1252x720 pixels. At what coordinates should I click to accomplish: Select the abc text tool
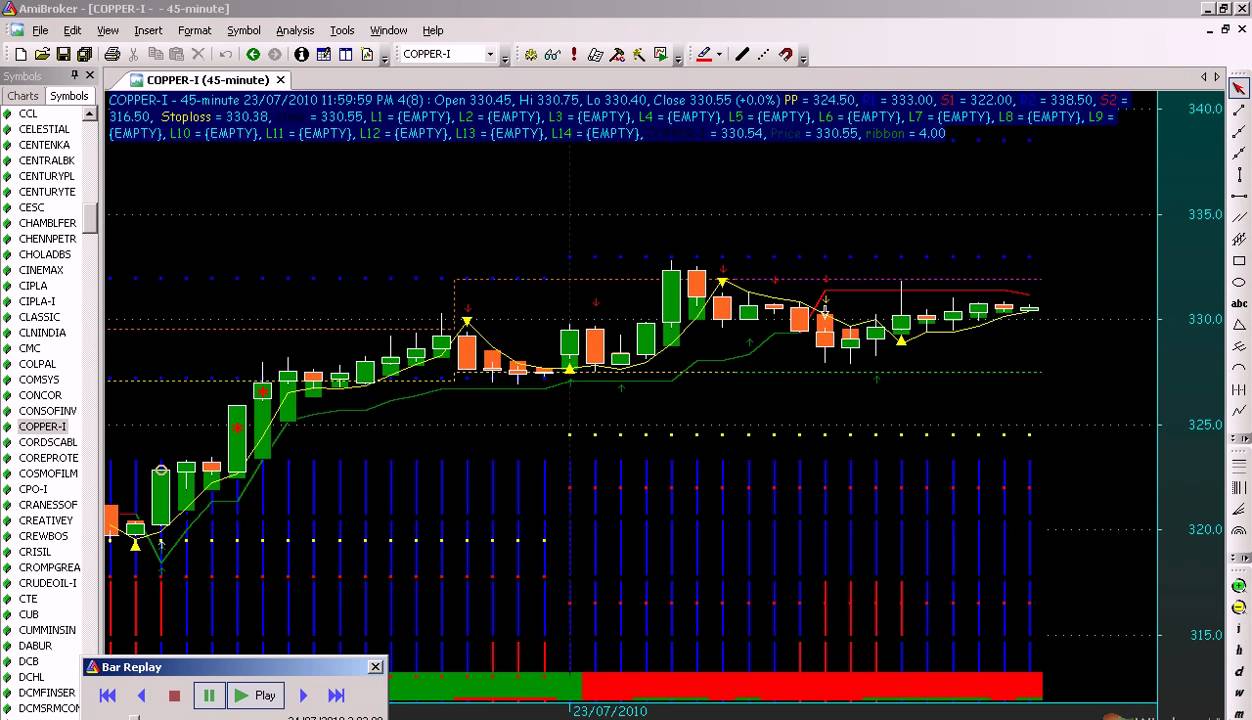(x=1239, y=304)
